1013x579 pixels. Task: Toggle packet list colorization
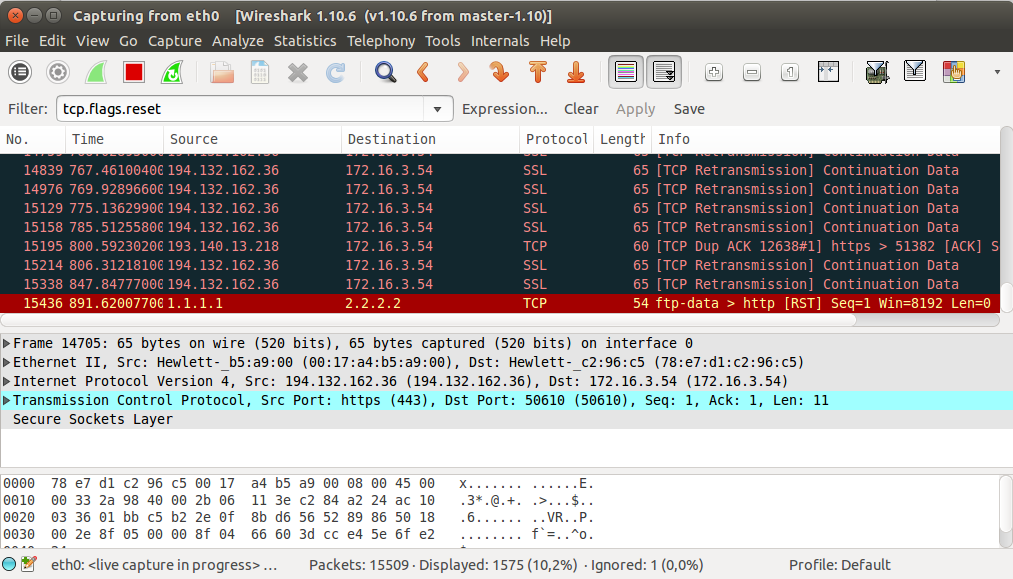pyautogui.click(x=626, y=72)
